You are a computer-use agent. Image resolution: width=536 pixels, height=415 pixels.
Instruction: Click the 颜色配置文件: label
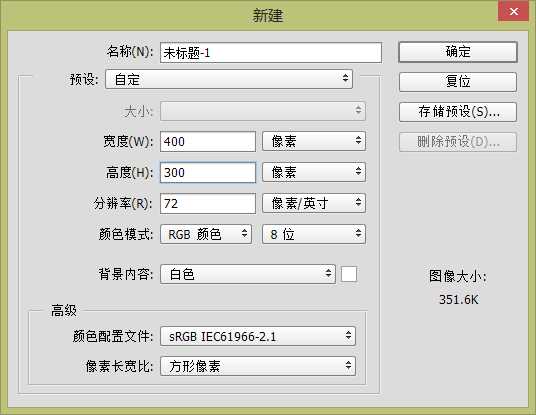(113, 336)
